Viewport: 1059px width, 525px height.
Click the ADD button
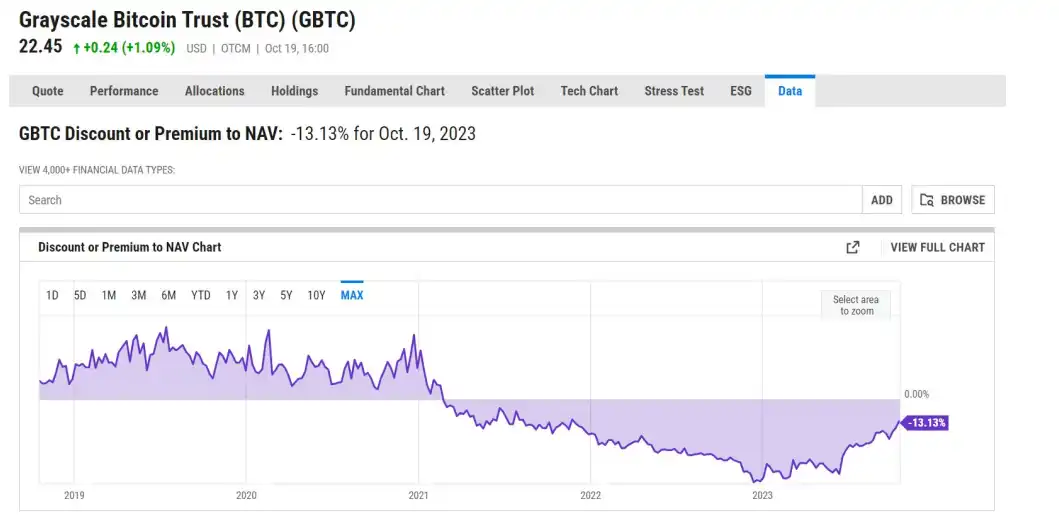tap(881, 200)
